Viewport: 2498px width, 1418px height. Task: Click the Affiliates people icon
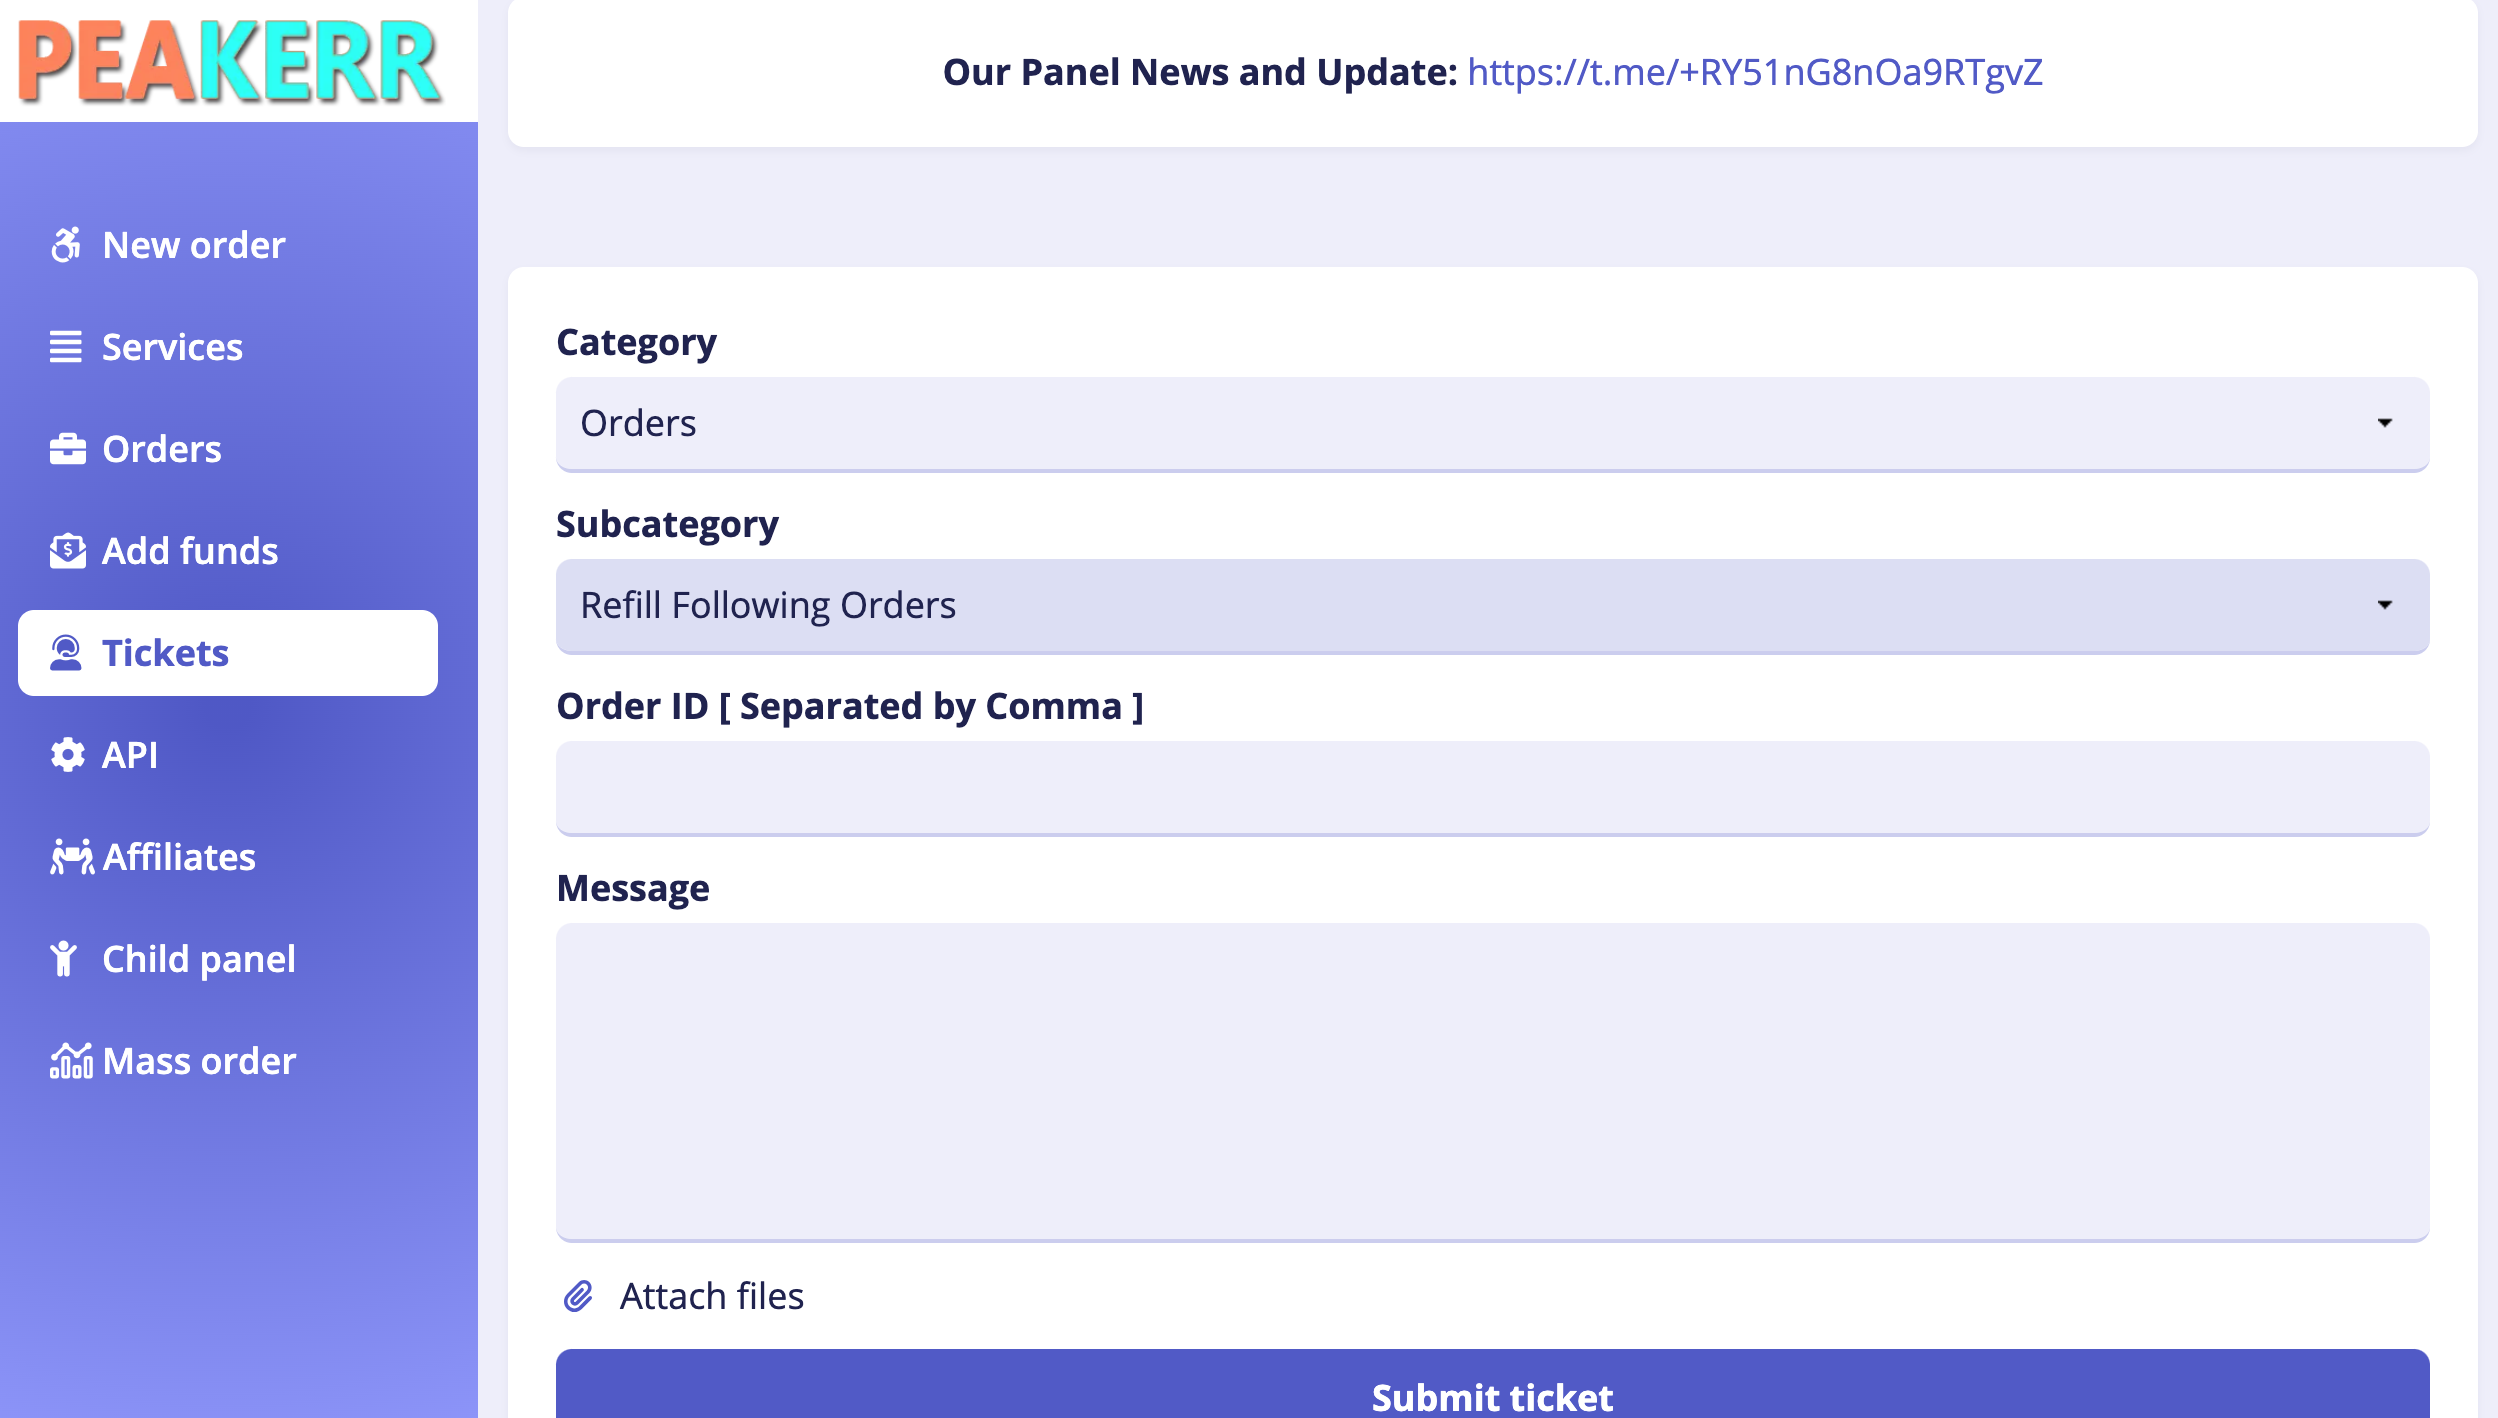(72, 857)
